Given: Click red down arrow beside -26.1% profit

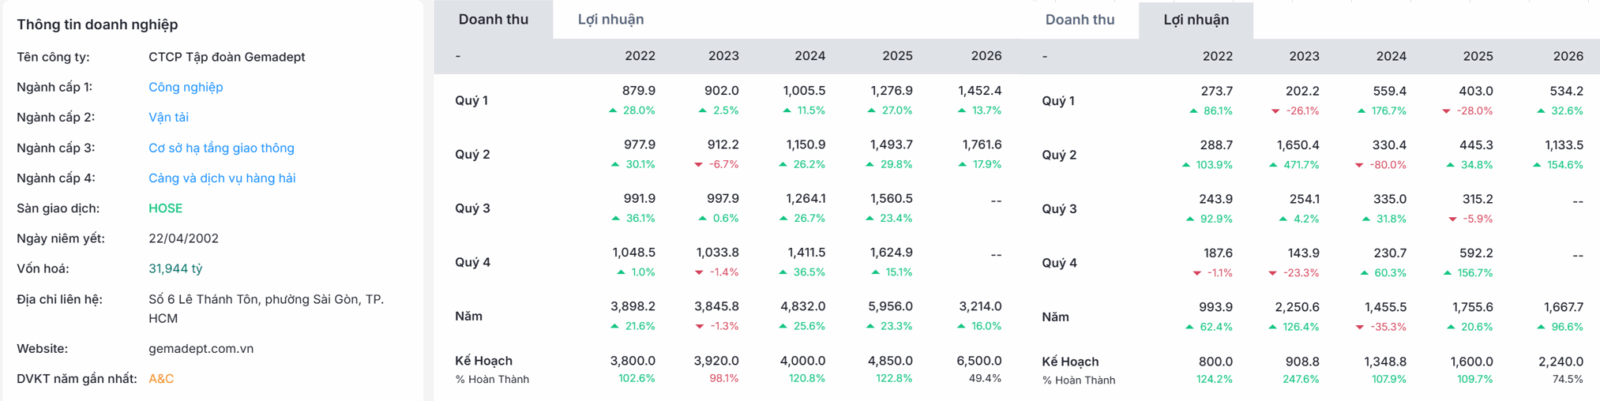Looking at the screenshot, I should tap(1275, 111).
